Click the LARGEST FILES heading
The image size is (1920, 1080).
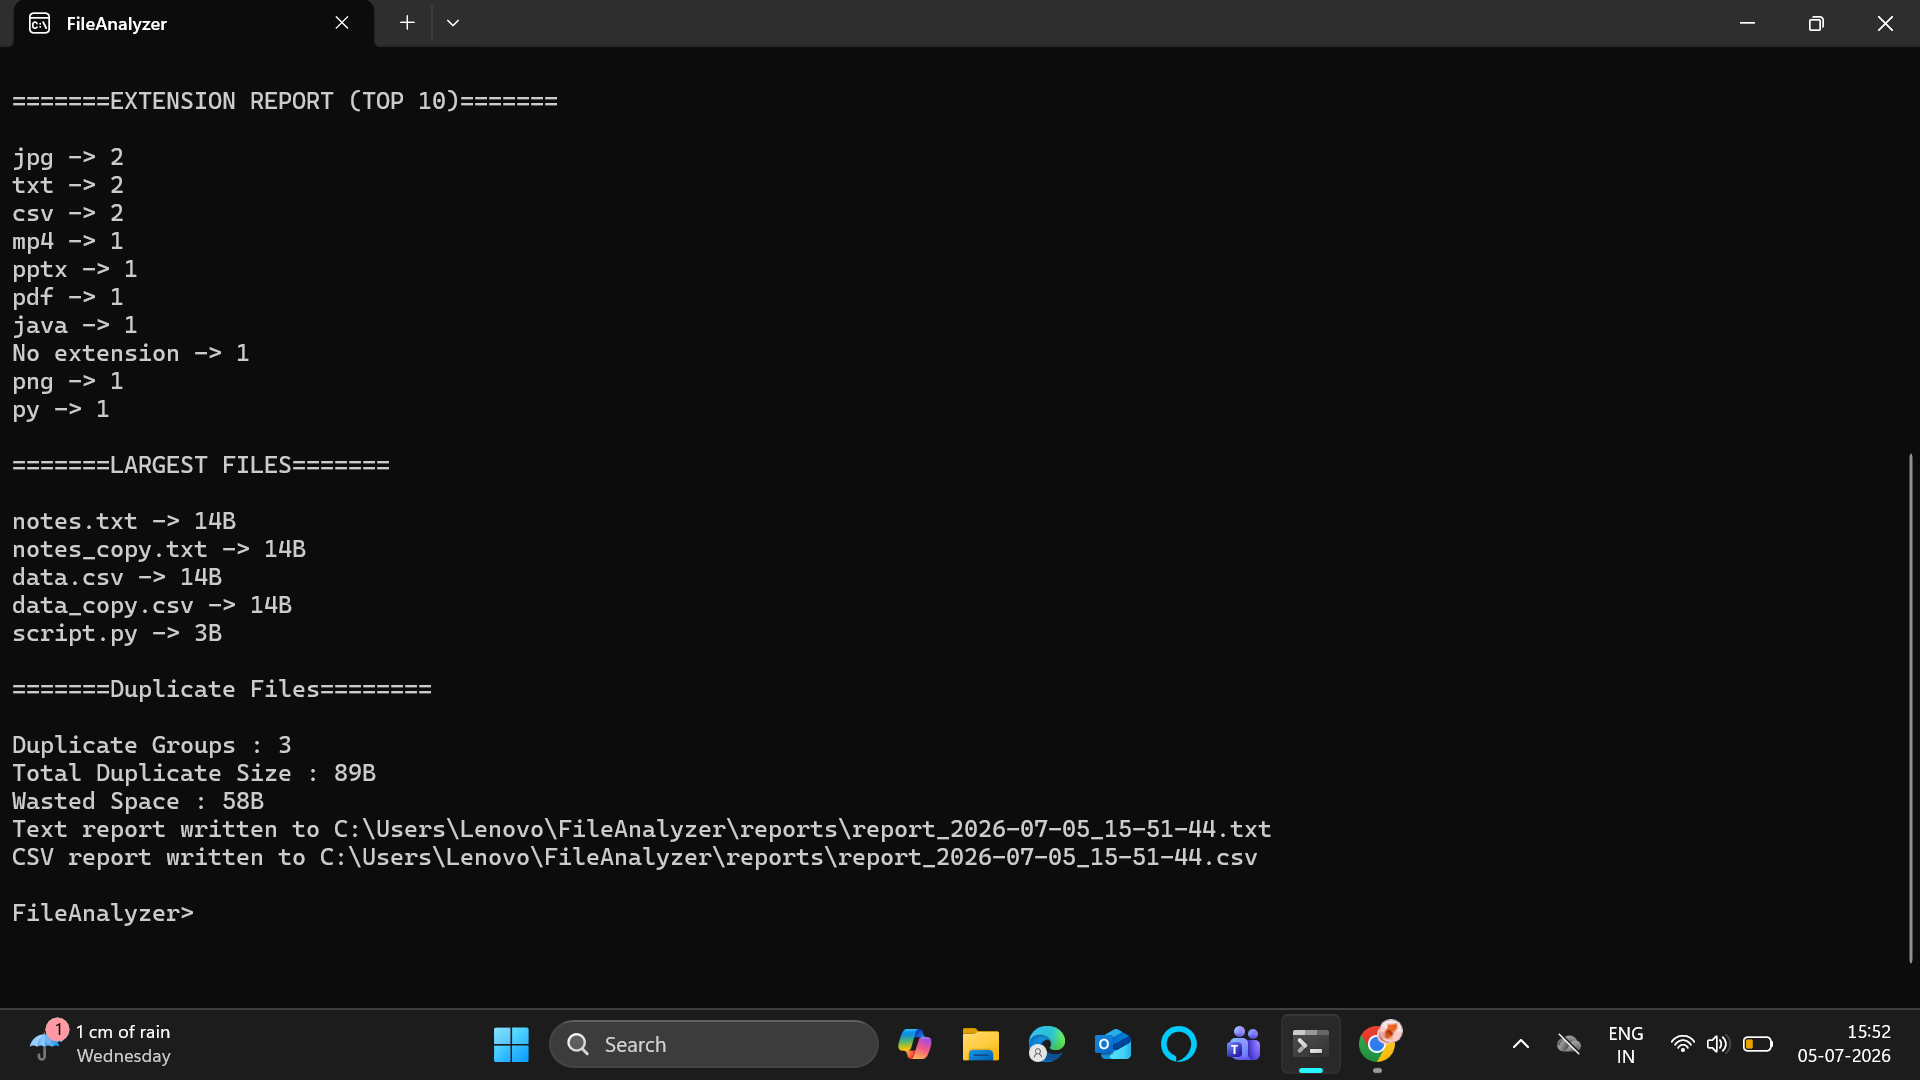(201, 465)
